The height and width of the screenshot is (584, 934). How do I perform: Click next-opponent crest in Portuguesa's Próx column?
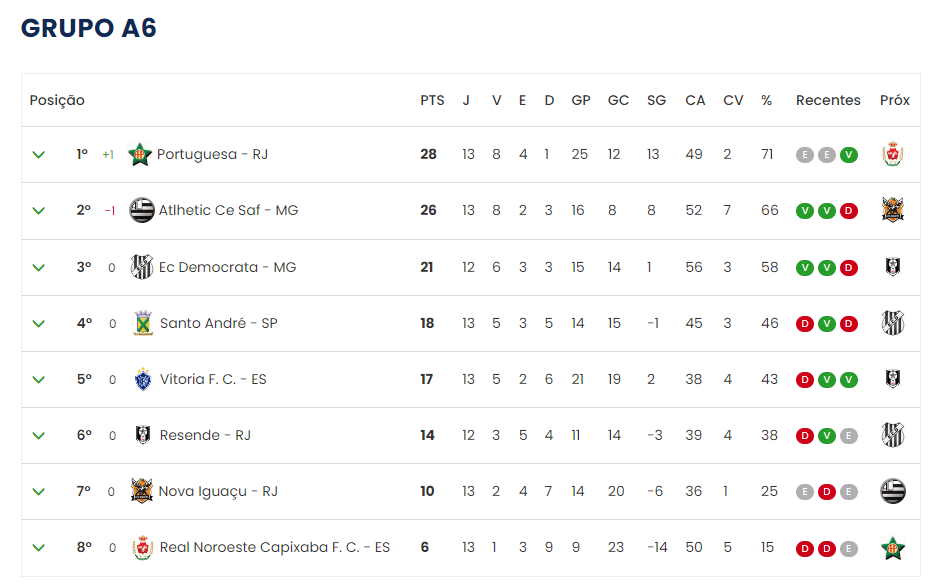tap(893, 155)
